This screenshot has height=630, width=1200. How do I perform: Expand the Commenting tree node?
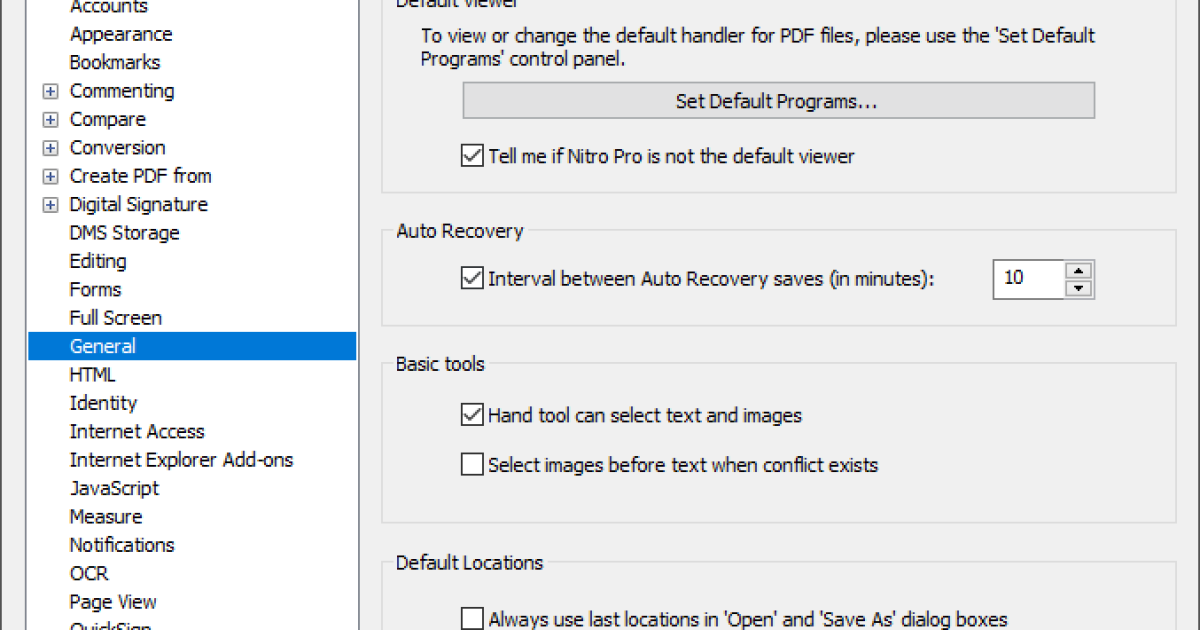(x=50, y=92)
